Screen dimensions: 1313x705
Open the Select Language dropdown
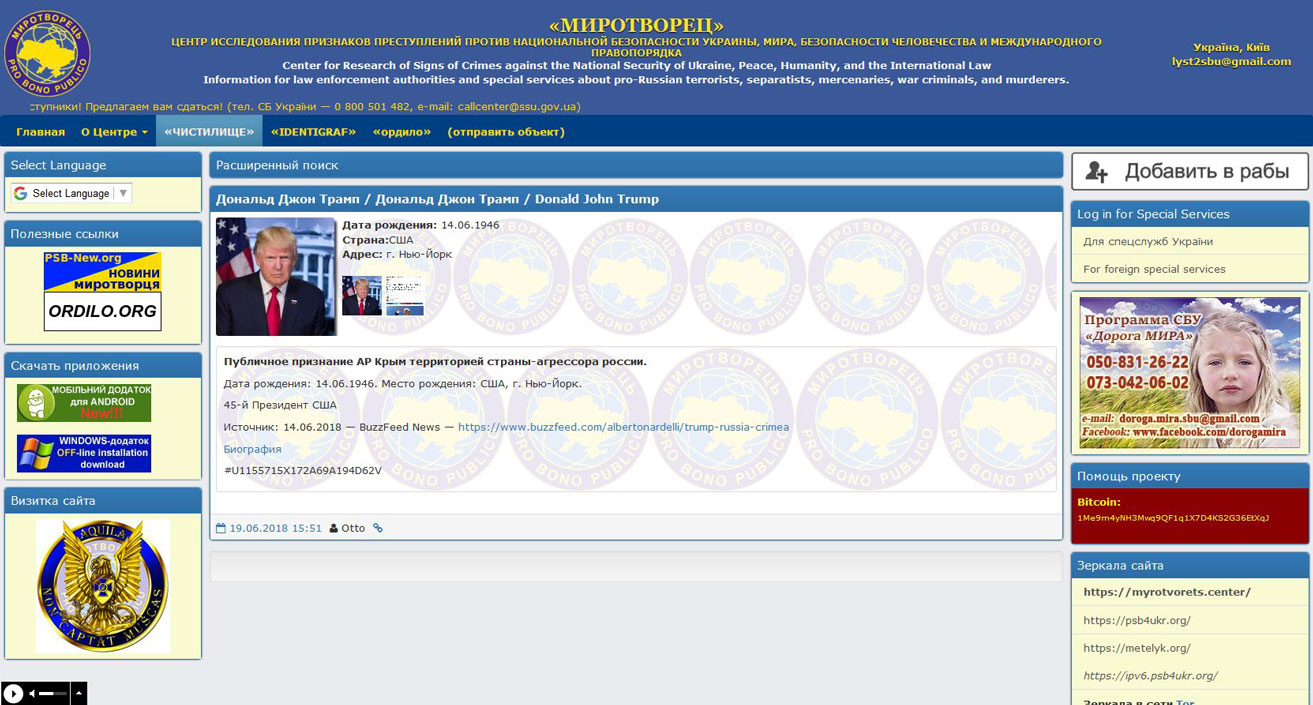click(71, 193)
